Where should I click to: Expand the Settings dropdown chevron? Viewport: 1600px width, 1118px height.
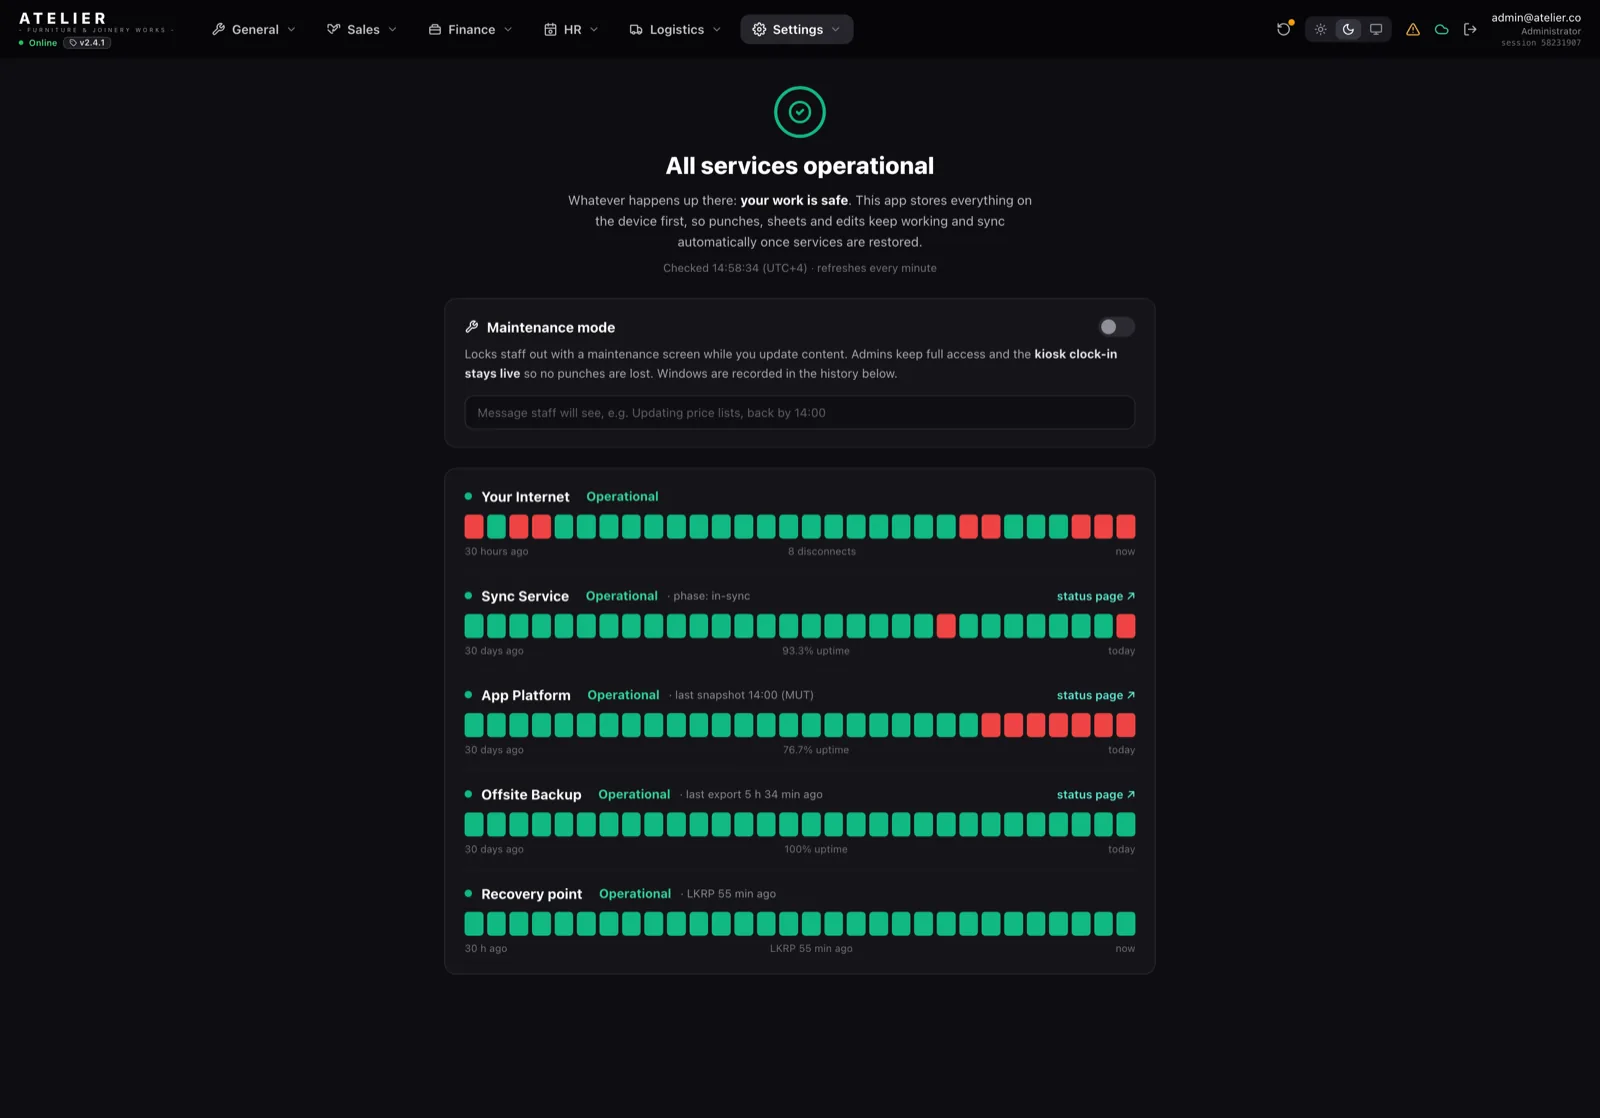[x=836, y=29]
